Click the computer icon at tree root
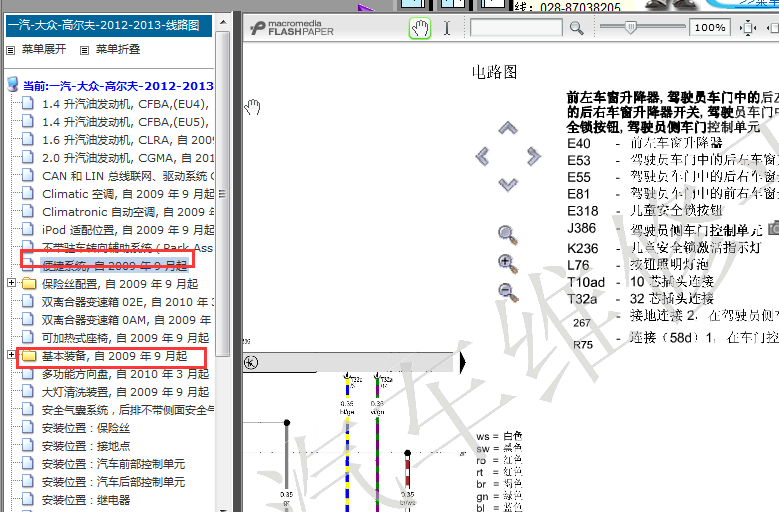779x512 pixels. click(13, 84)
